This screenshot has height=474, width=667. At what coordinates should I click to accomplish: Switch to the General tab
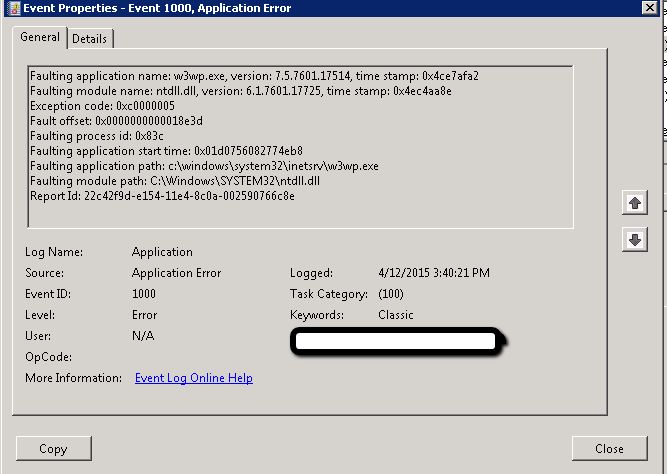(x=40, y=37)
